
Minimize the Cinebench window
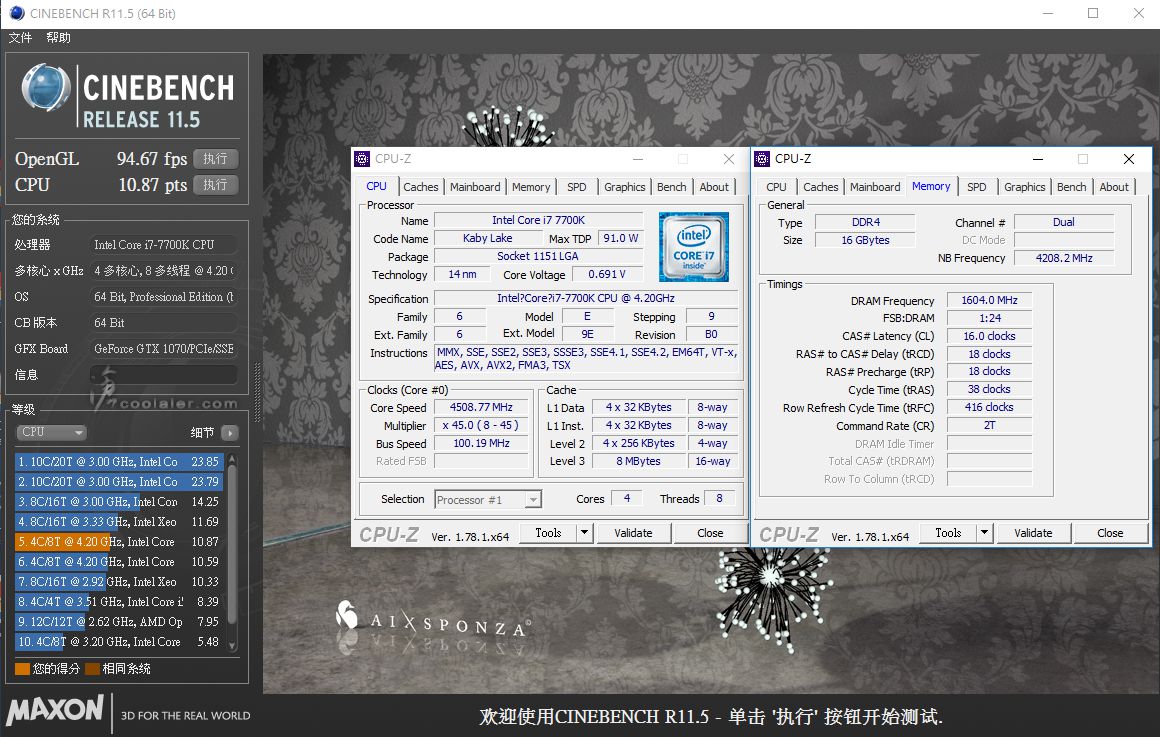tap(1048, 13)
